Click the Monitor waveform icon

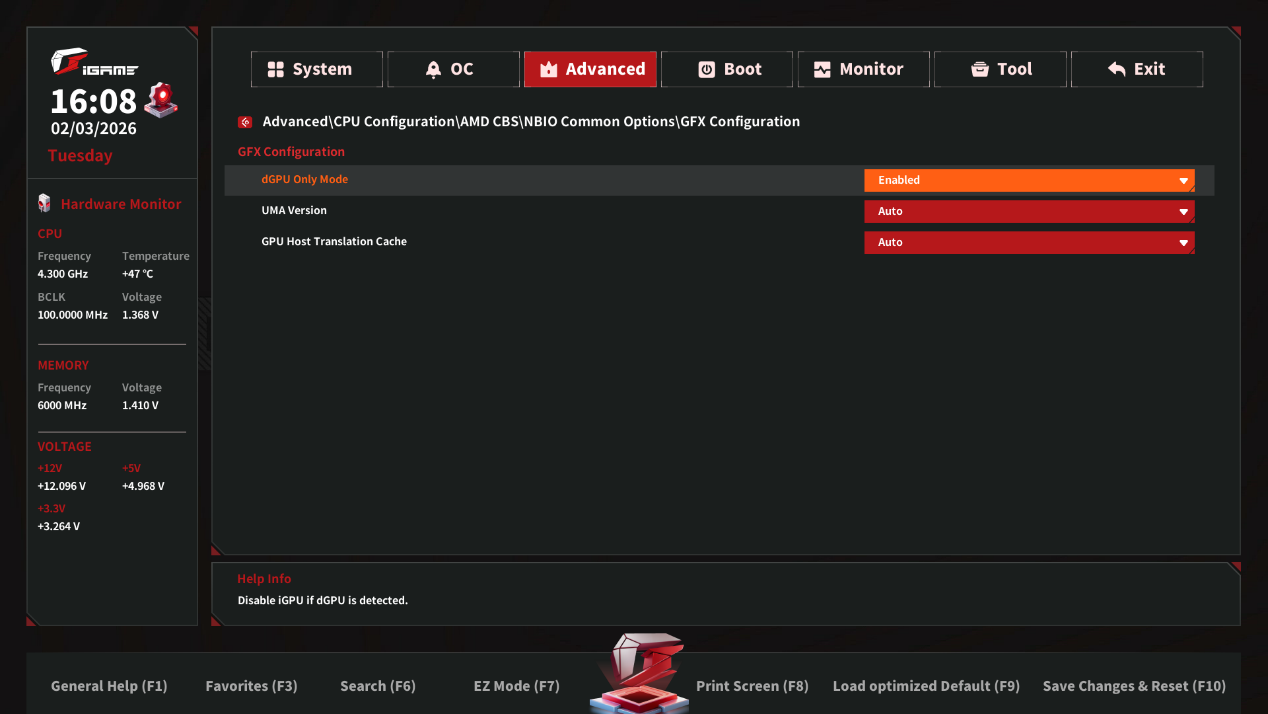tap(822, 69)
